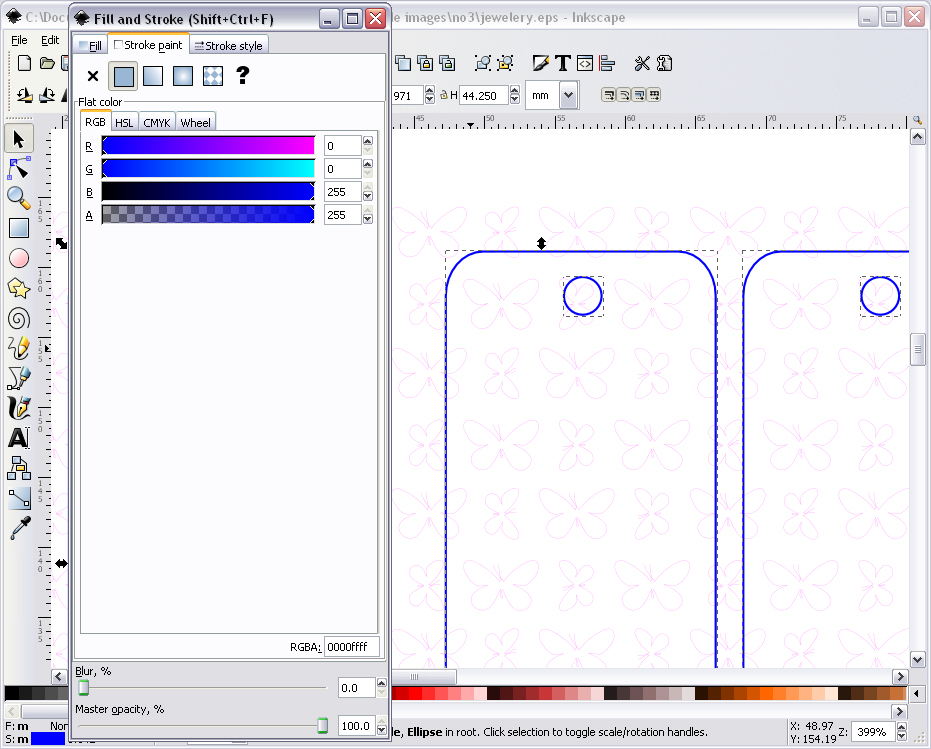Increase the R channel value

[368, 141]
